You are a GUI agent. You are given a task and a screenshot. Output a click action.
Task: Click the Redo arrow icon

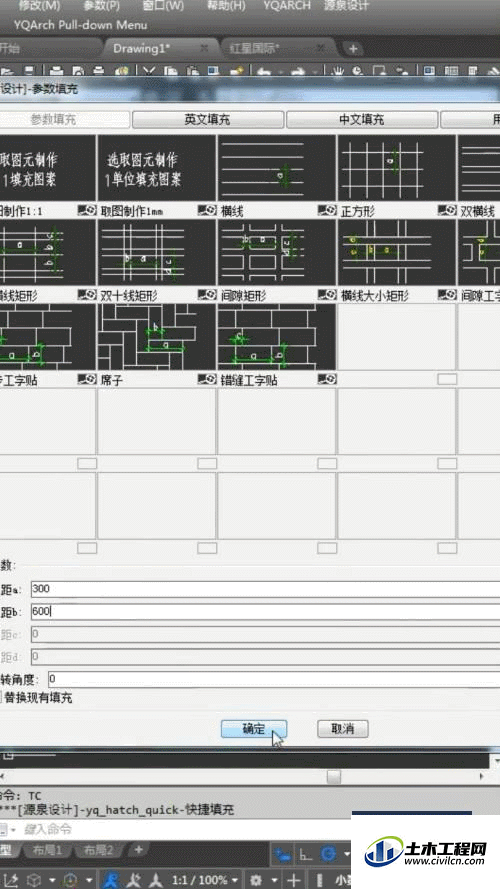click(x=298, y=71)
